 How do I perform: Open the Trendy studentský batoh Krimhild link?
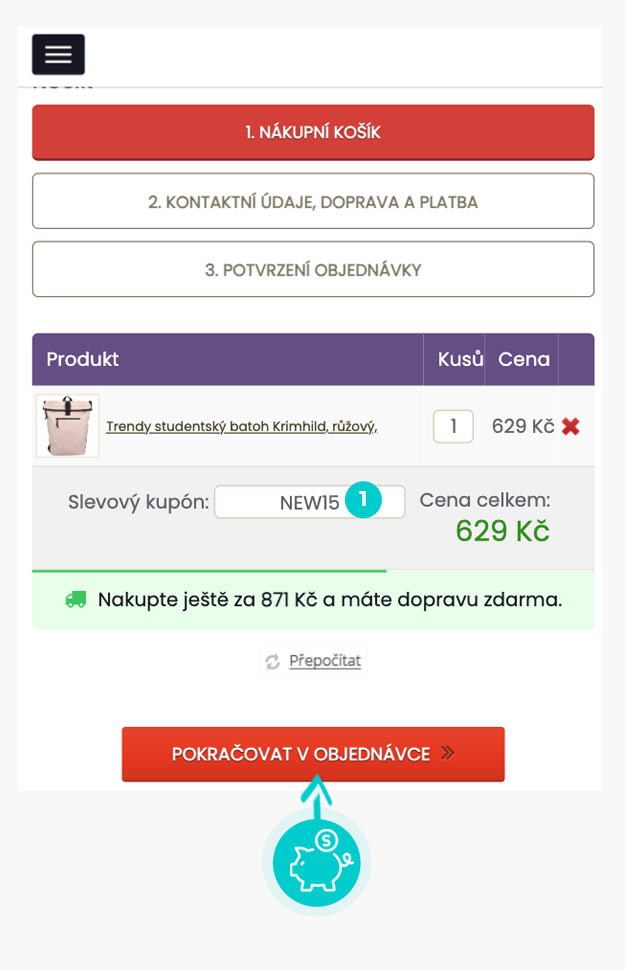(x=241, y=426)
